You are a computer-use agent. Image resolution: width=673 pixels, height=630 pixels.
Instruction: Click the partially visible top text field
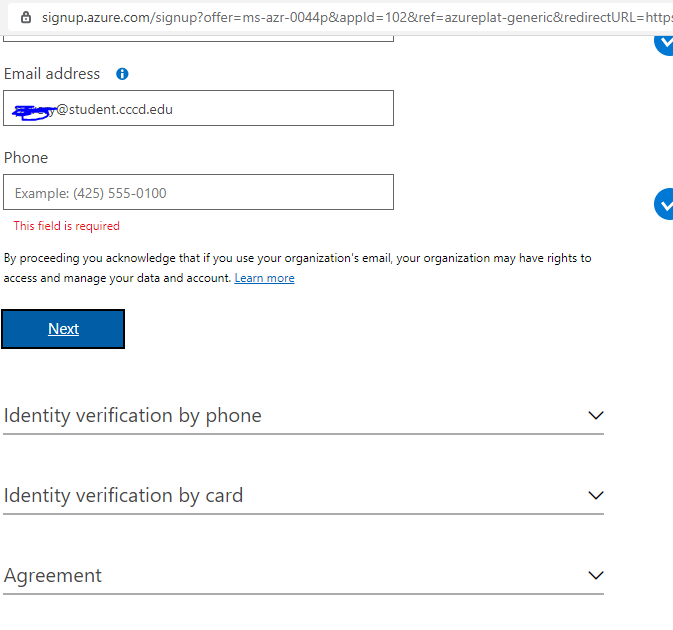pyautogui.click(x=198, y=36)
